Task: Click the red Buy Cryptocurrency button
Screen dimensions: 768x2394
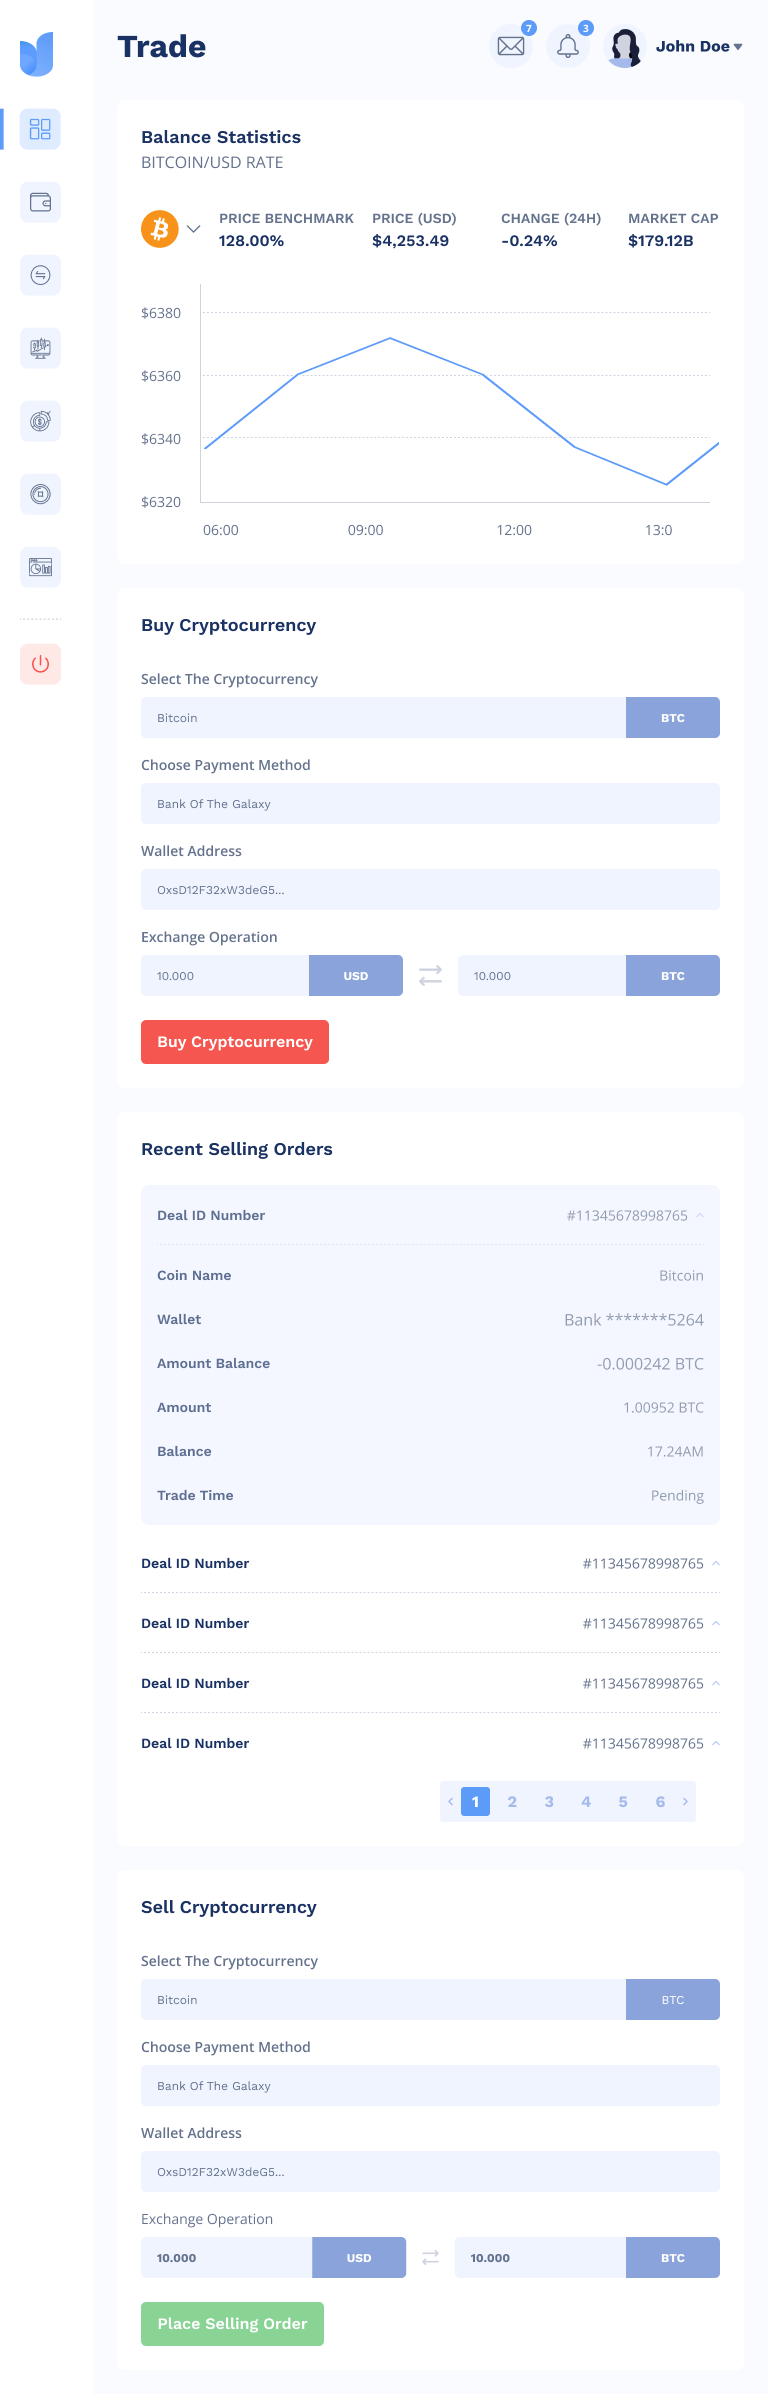Action: click(235, 1042)
